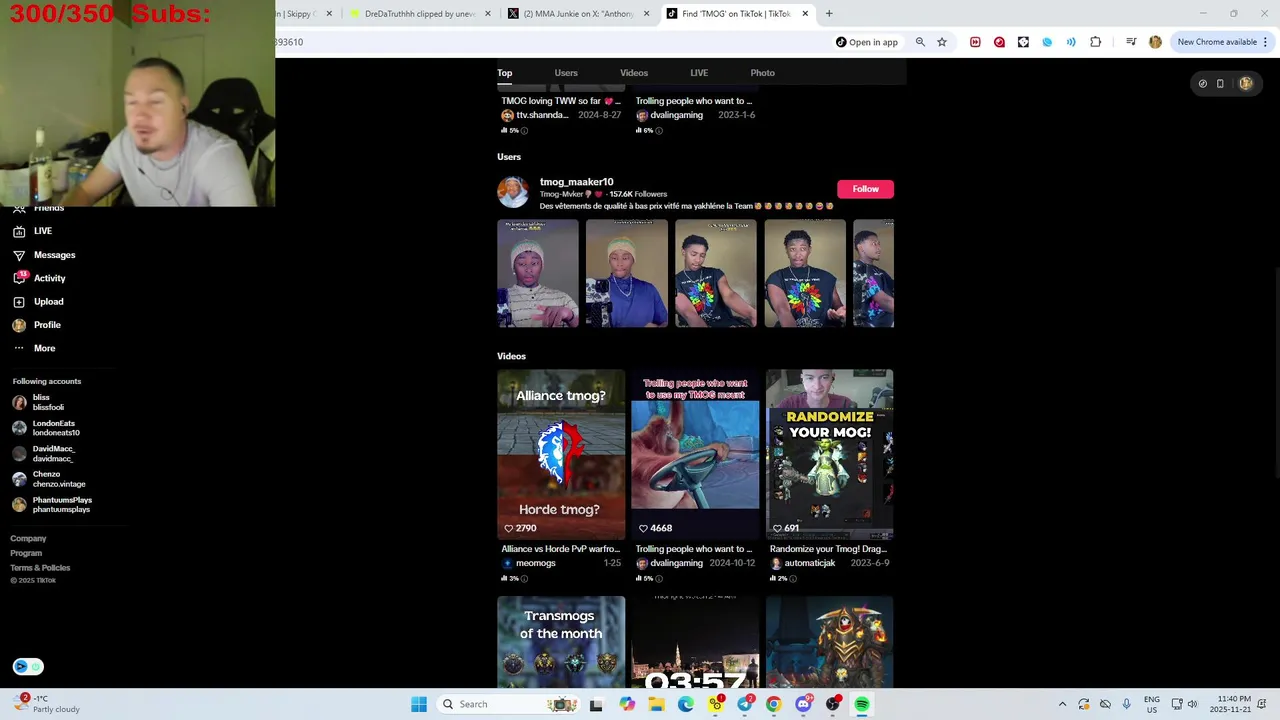The image size is (1280, 720).
Task: Click the Windows taskbar Search box
Action: 510,704
